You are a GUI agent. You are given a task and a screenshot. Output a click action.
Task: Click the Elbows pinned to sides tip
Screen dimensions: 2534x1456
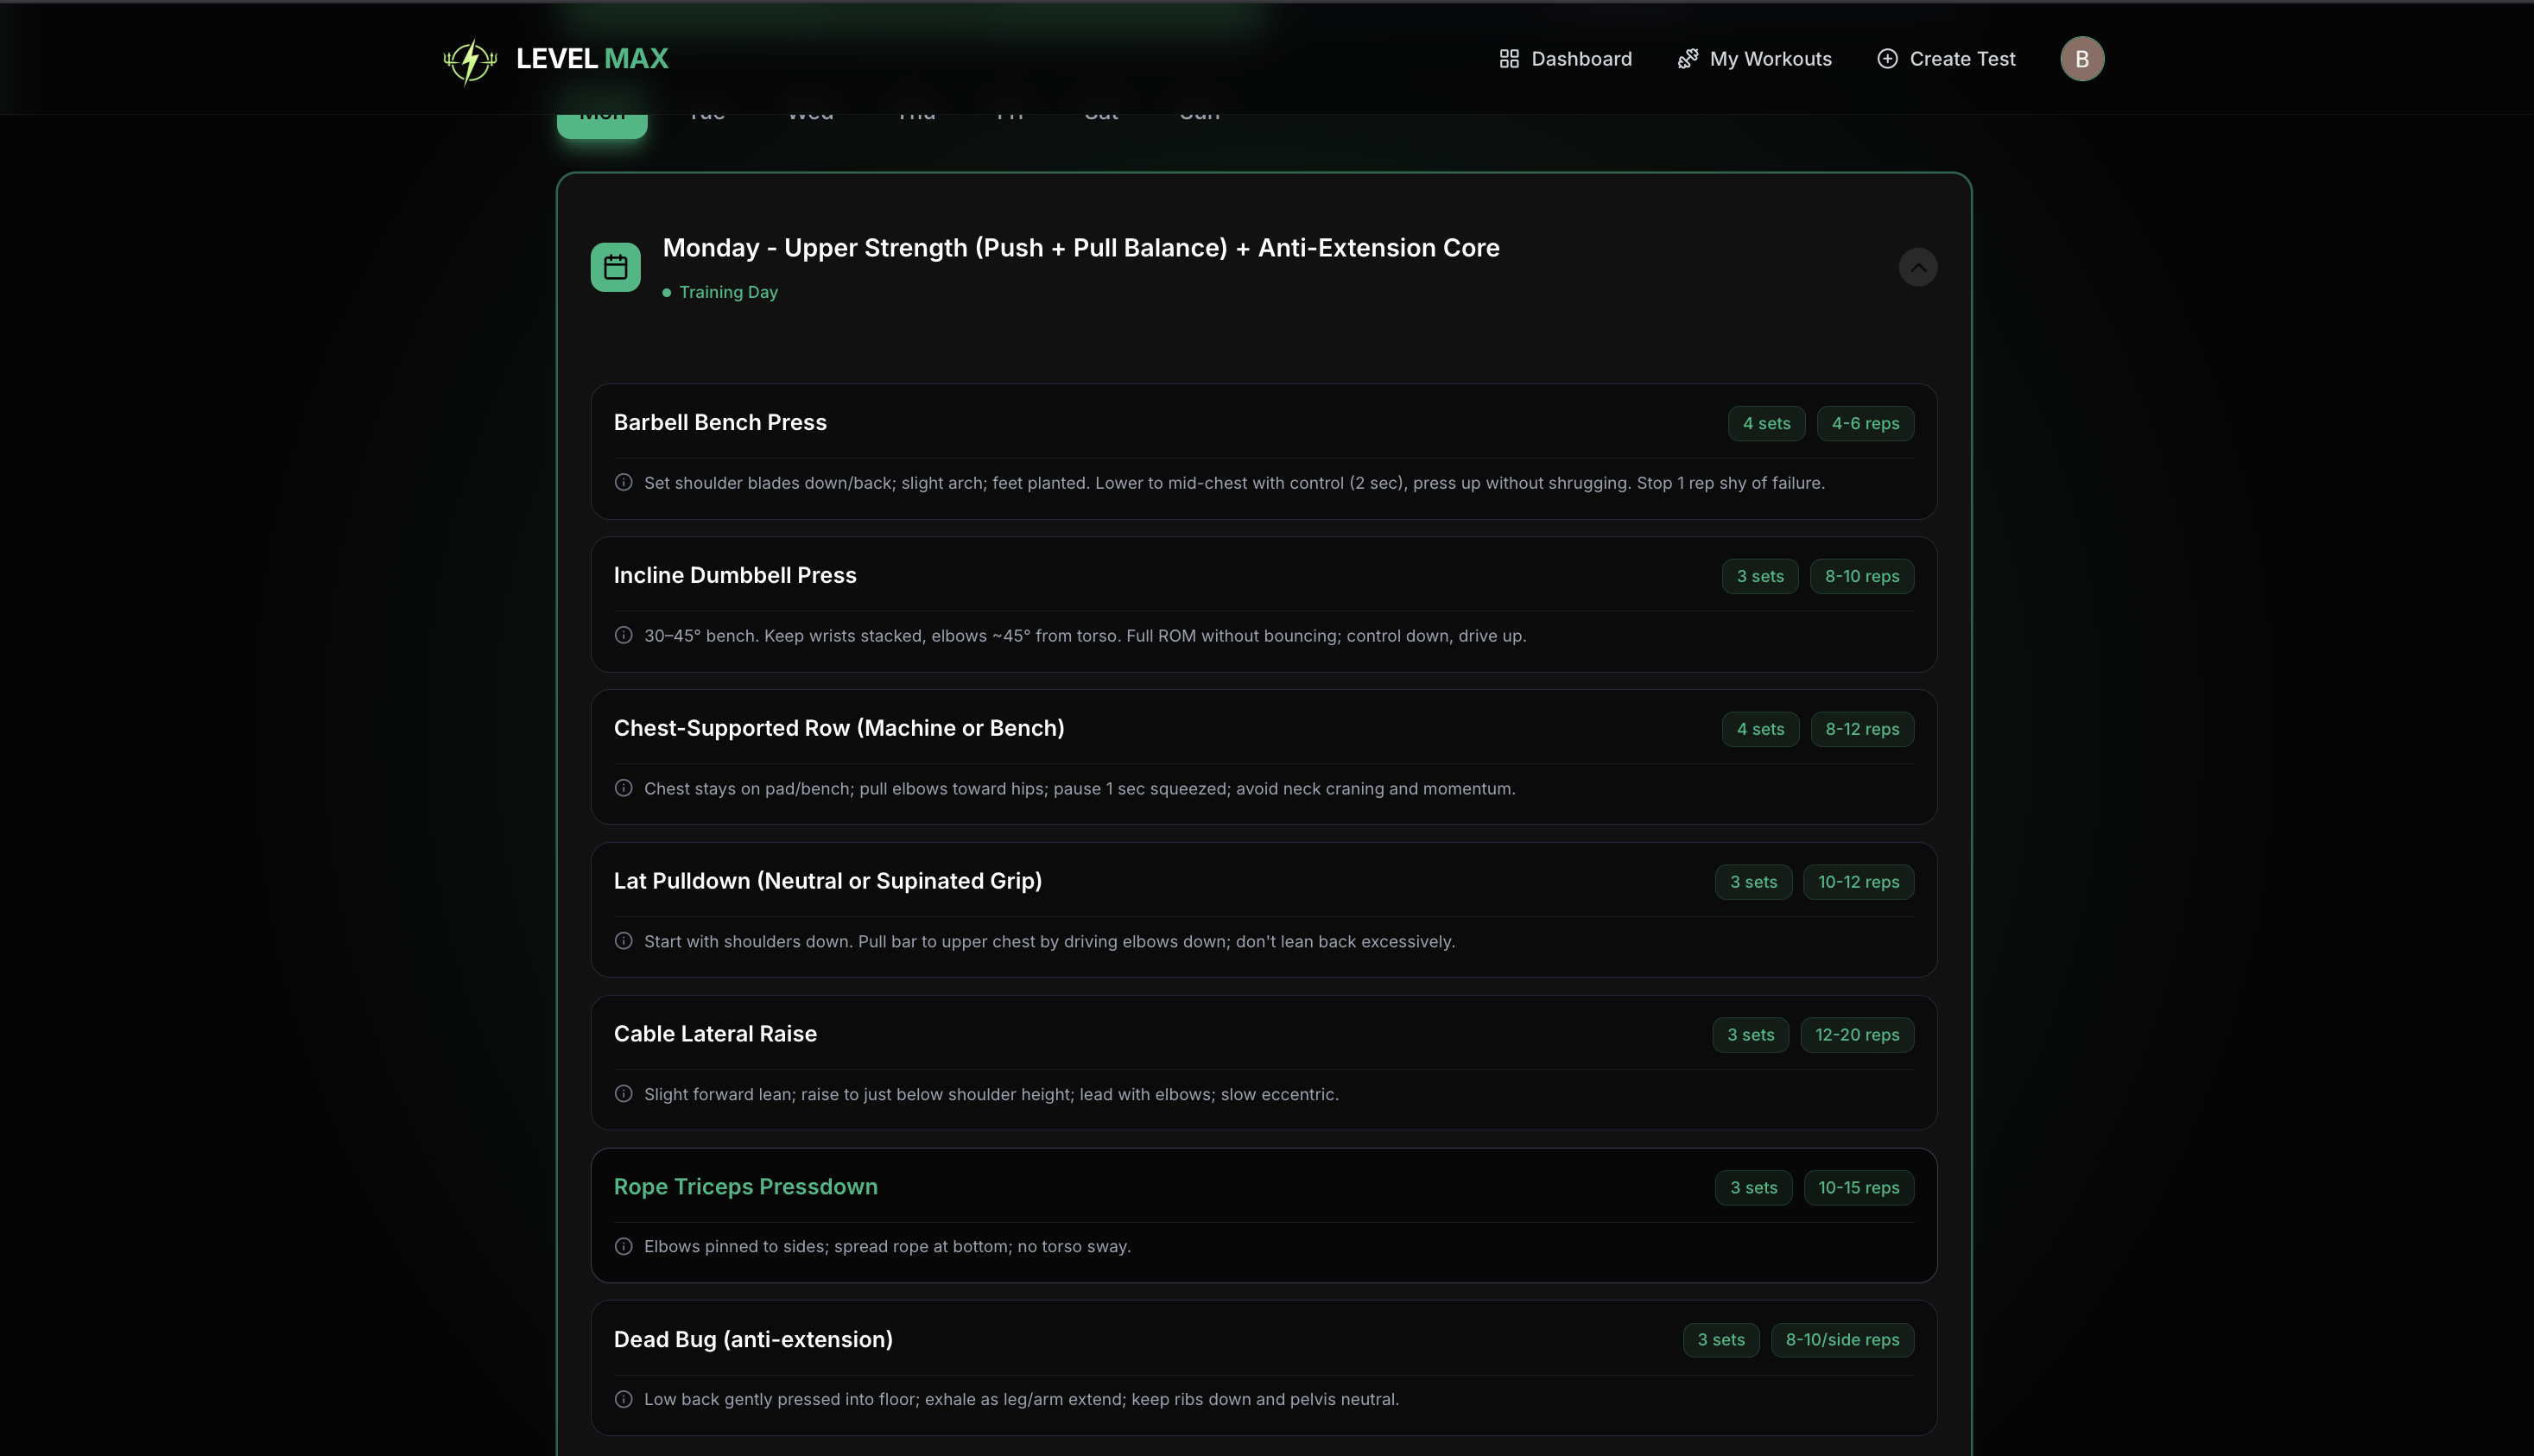[887, 1247]
